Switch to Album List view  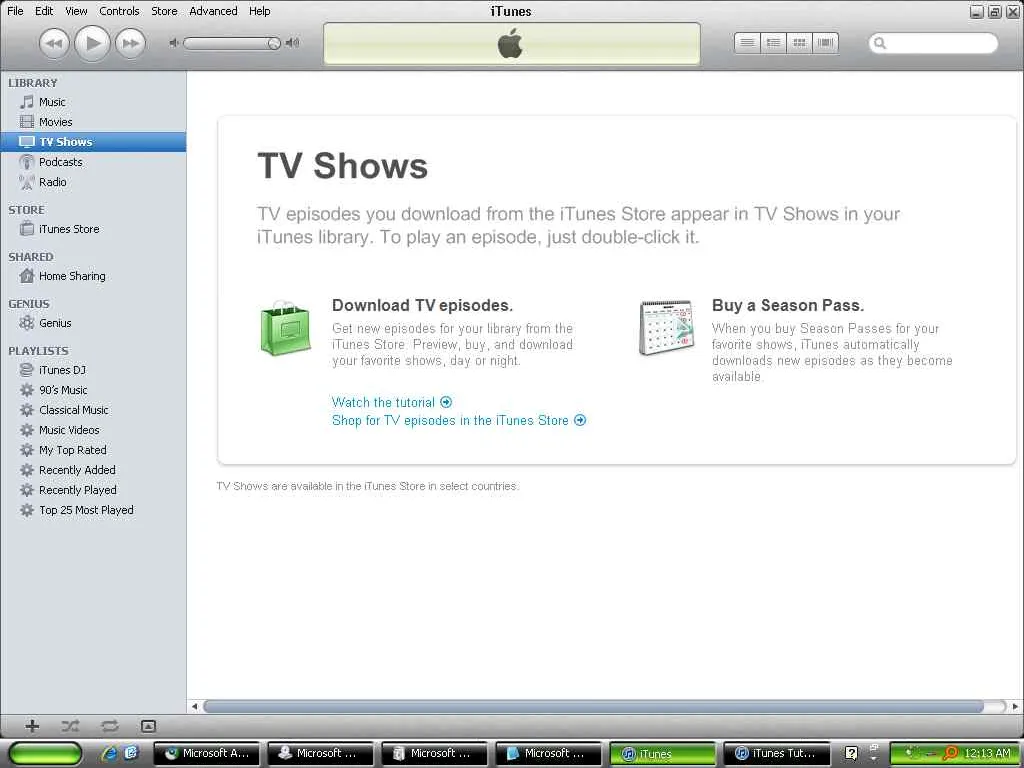click(774, 43)
